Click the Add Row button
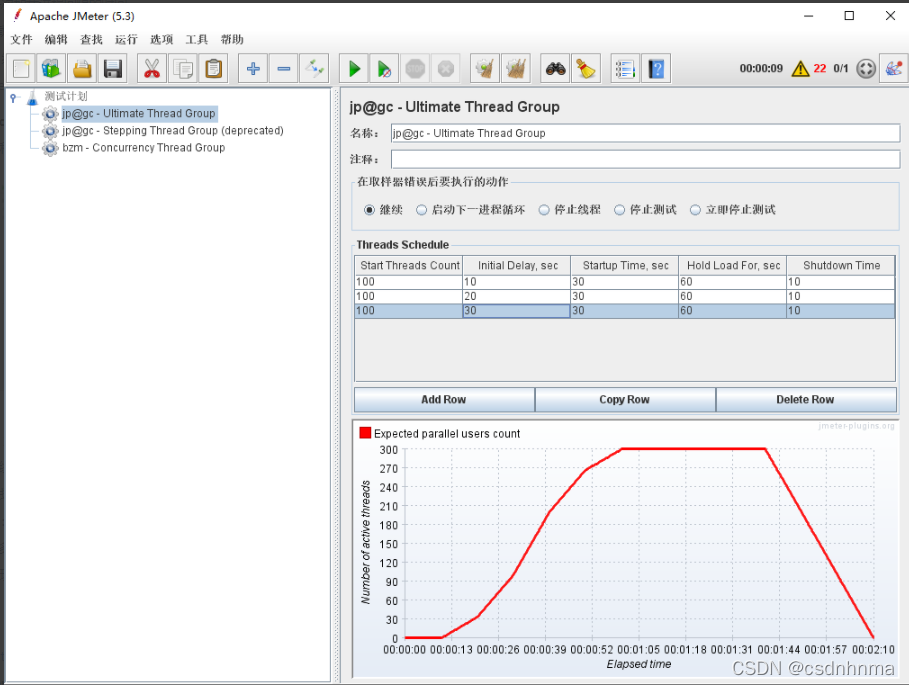The image size is (909, 685). [x=444, y=399]
